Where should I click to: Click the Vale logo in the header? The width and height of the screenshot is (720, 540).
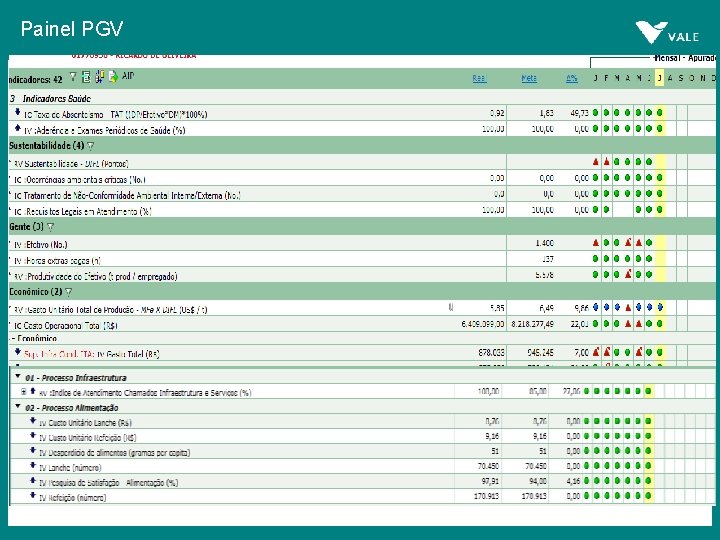tap(667, 32)
